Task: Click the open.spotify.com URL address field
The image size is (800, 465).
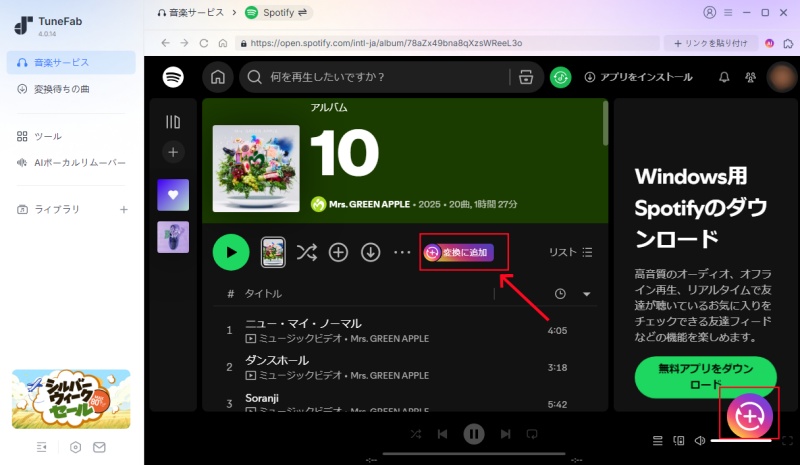Action: tap(447, 43)
